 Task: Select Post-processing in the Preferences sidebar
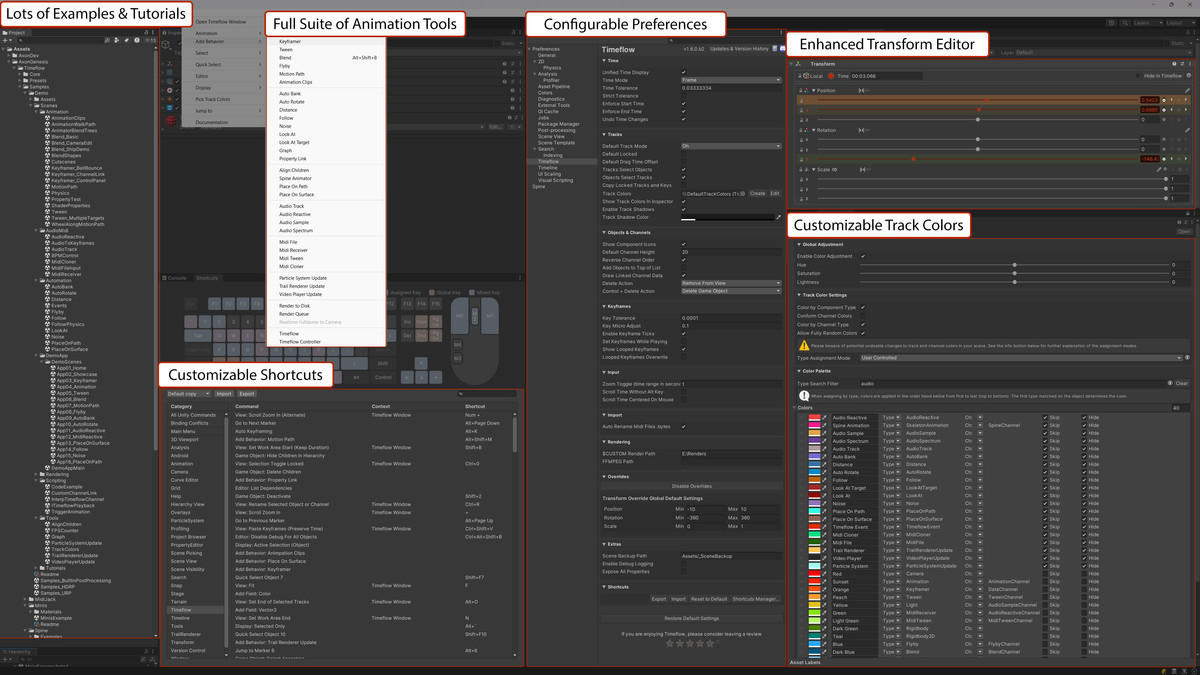557,130
